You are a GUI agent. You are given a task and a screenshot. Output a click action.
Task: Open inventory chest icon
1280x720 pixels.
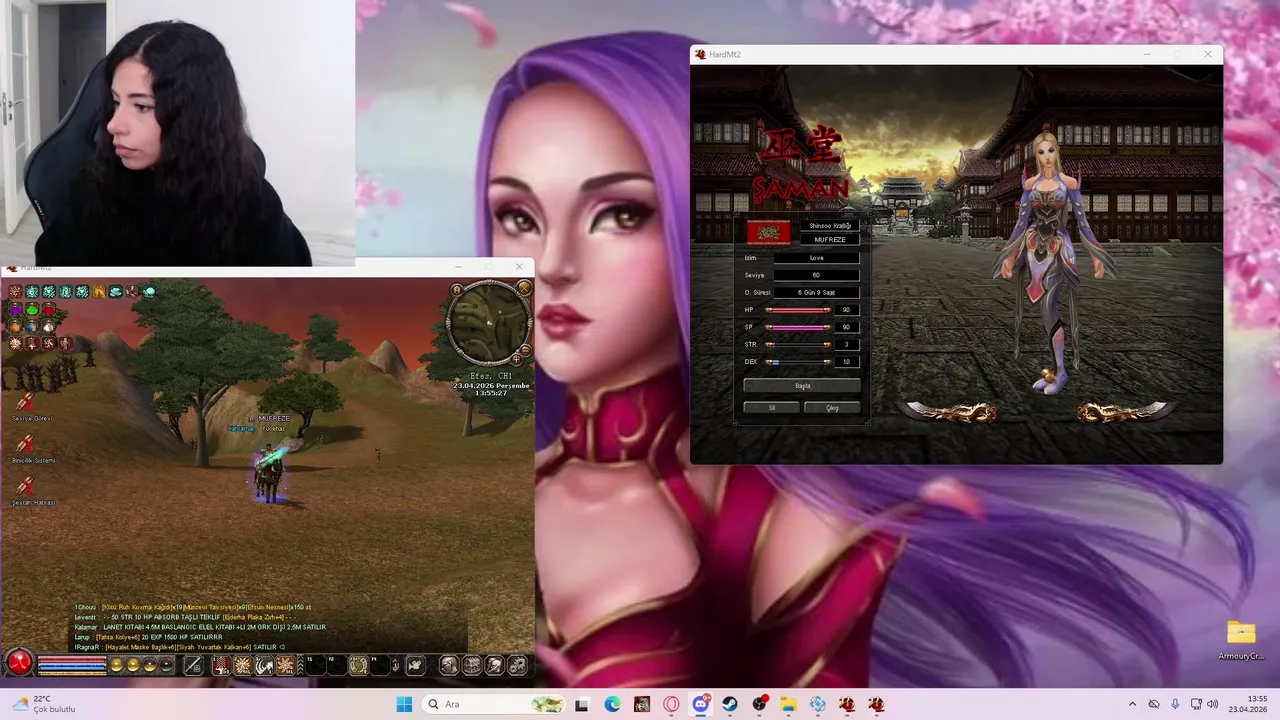click(472, 665)
